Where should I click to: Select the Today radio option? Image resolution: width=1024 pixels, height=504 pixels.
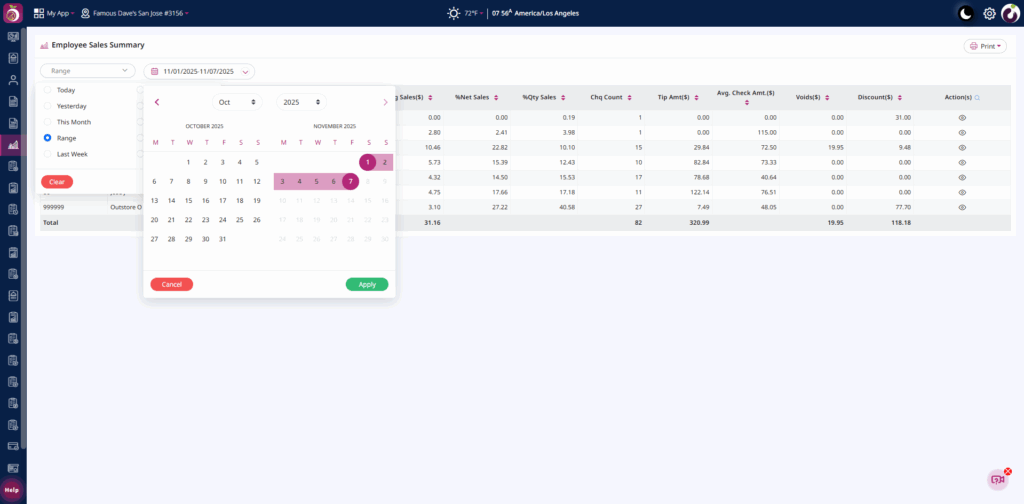[x=48, y=90]
